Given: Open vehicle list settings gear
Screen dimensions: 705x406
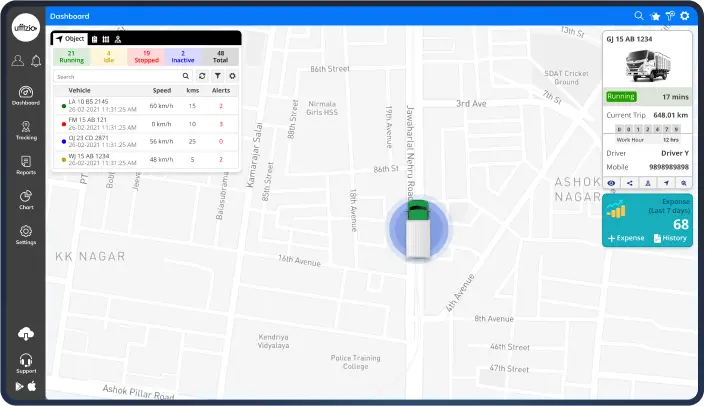Looking at the screenshot, I should [x=232, y=76].
